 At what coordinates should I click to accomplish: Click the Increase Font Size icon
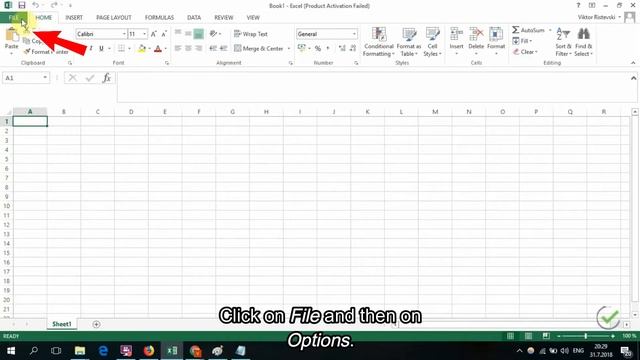pyautogui.click(x=153, y=34)
